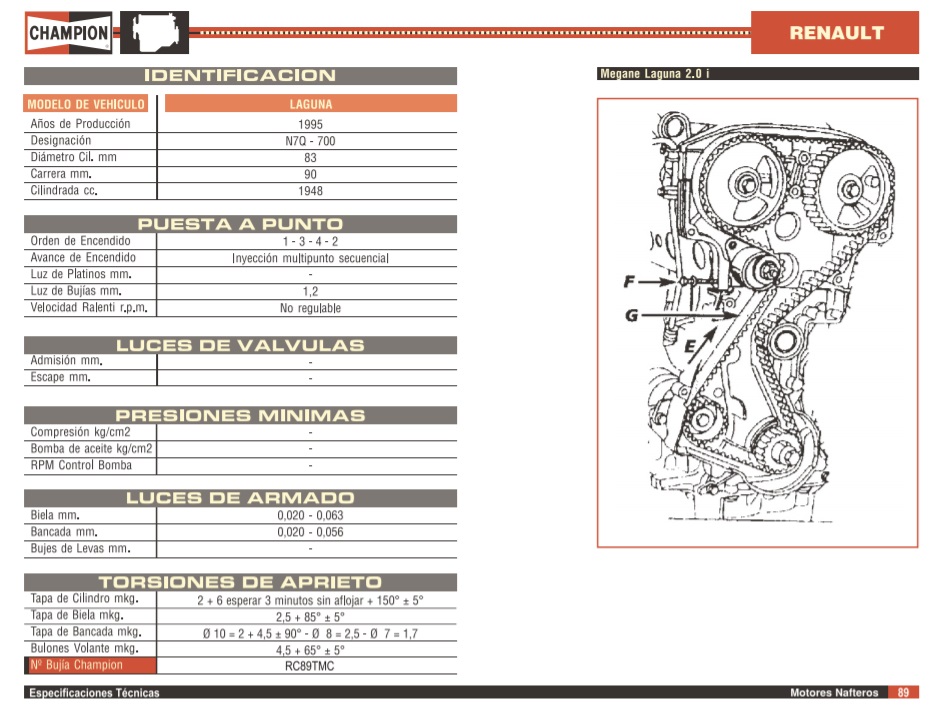Click the Diámetro Cil. mm label
This screenshot has width=940, height=710.
point(74,157)
